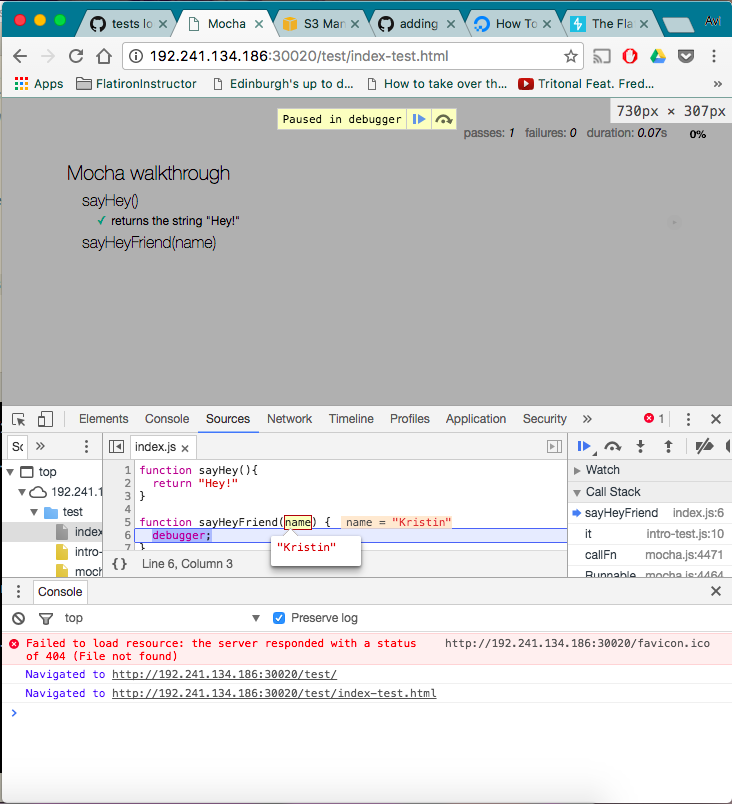Uncheck Preserve log checkbox
Image resolution: width=732 pixels, height=804 pixels.
(279, 618)
